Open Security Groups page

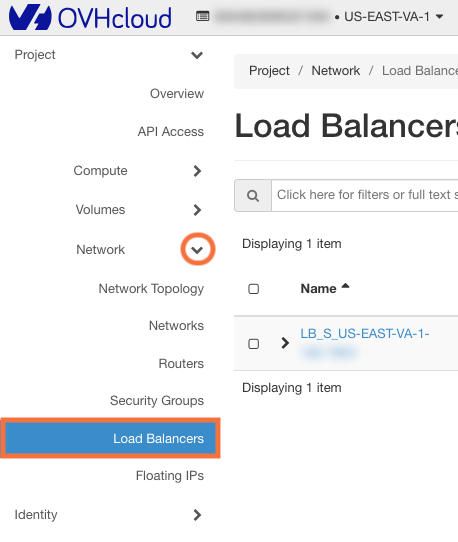157,401
